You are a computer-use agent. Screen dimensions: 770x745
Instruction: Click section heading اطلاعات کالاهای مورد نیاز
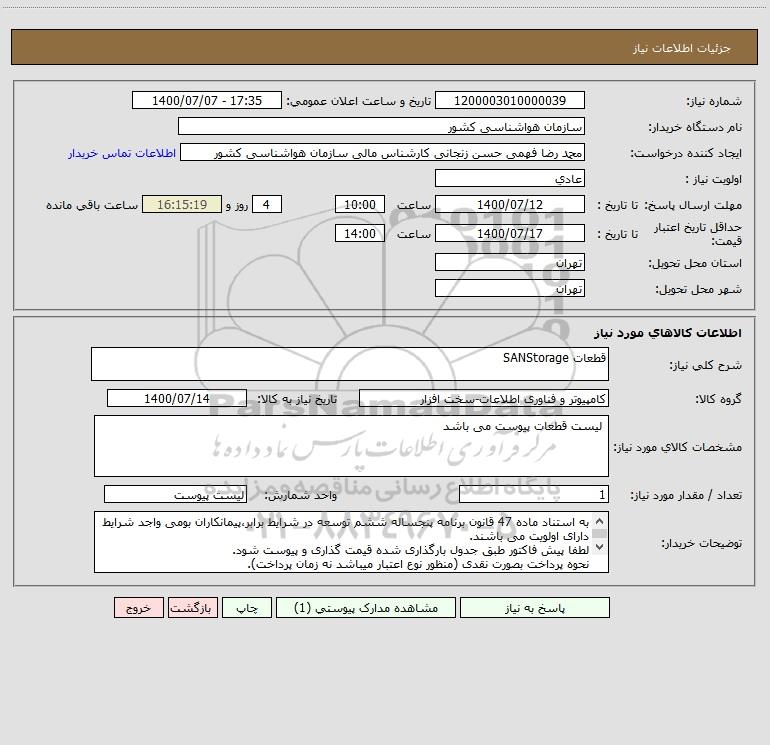pyautogui.click(x=667, y=333)
